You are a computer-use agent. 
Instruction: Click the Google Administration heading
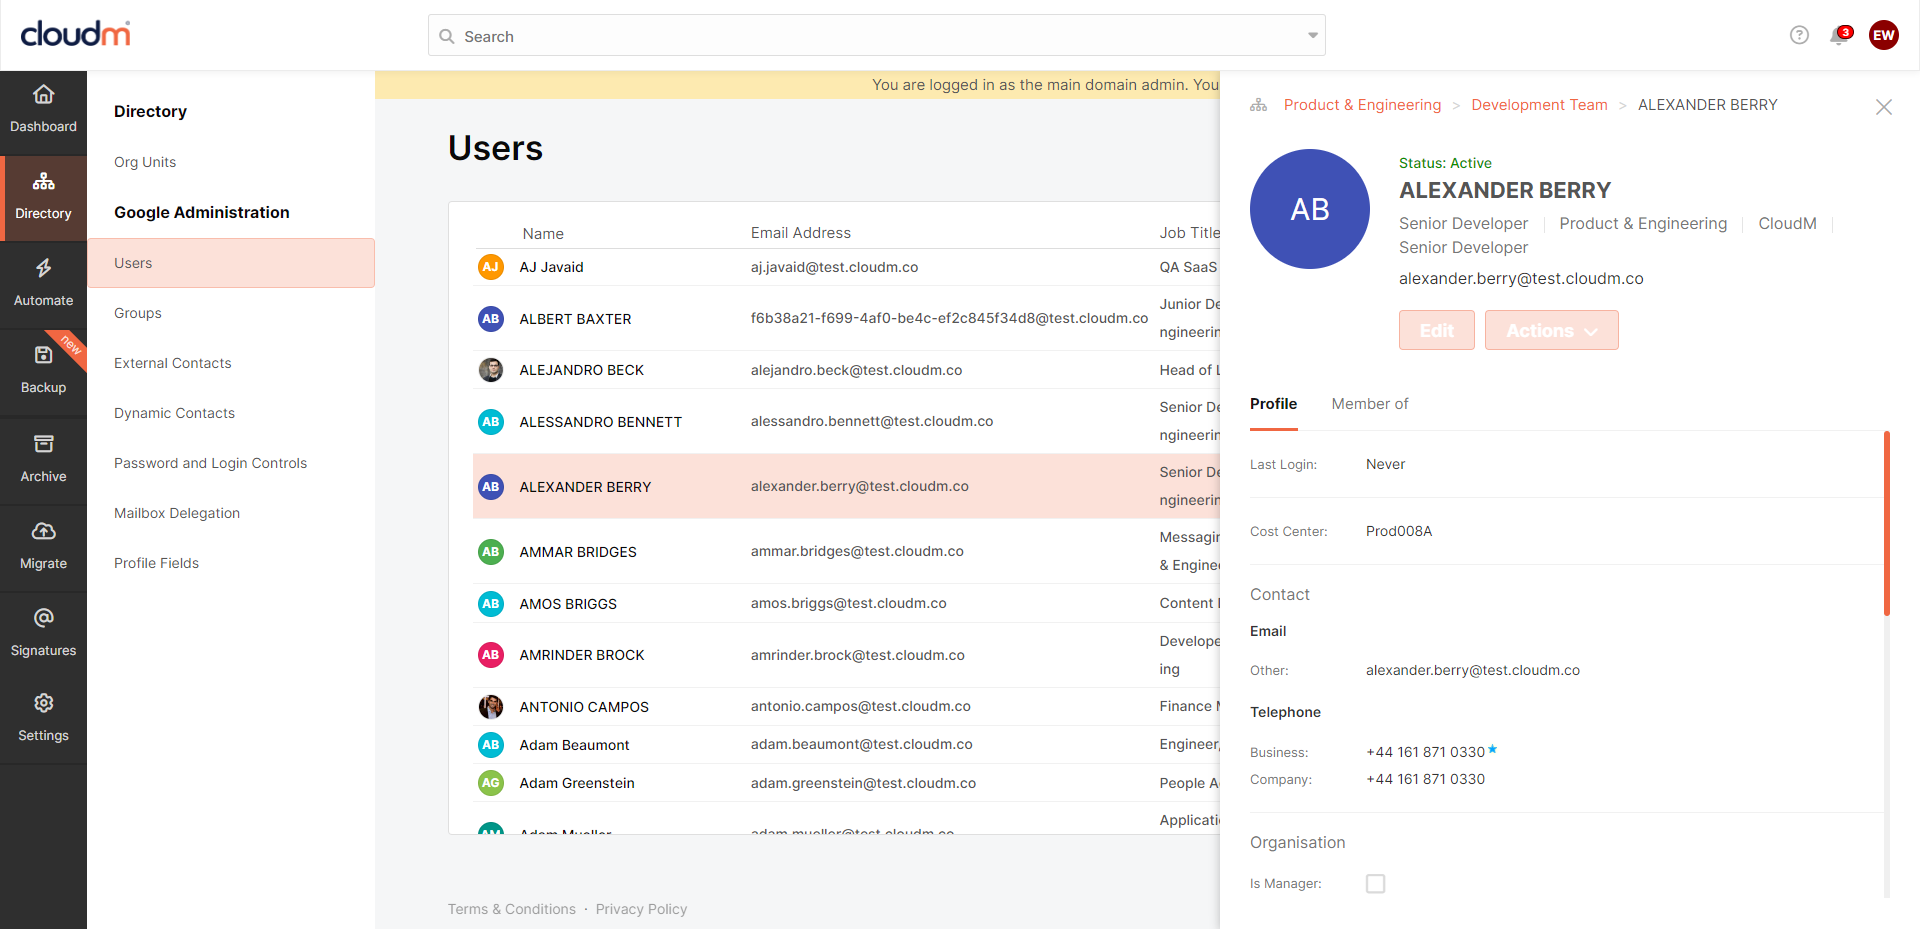point(202,212)
